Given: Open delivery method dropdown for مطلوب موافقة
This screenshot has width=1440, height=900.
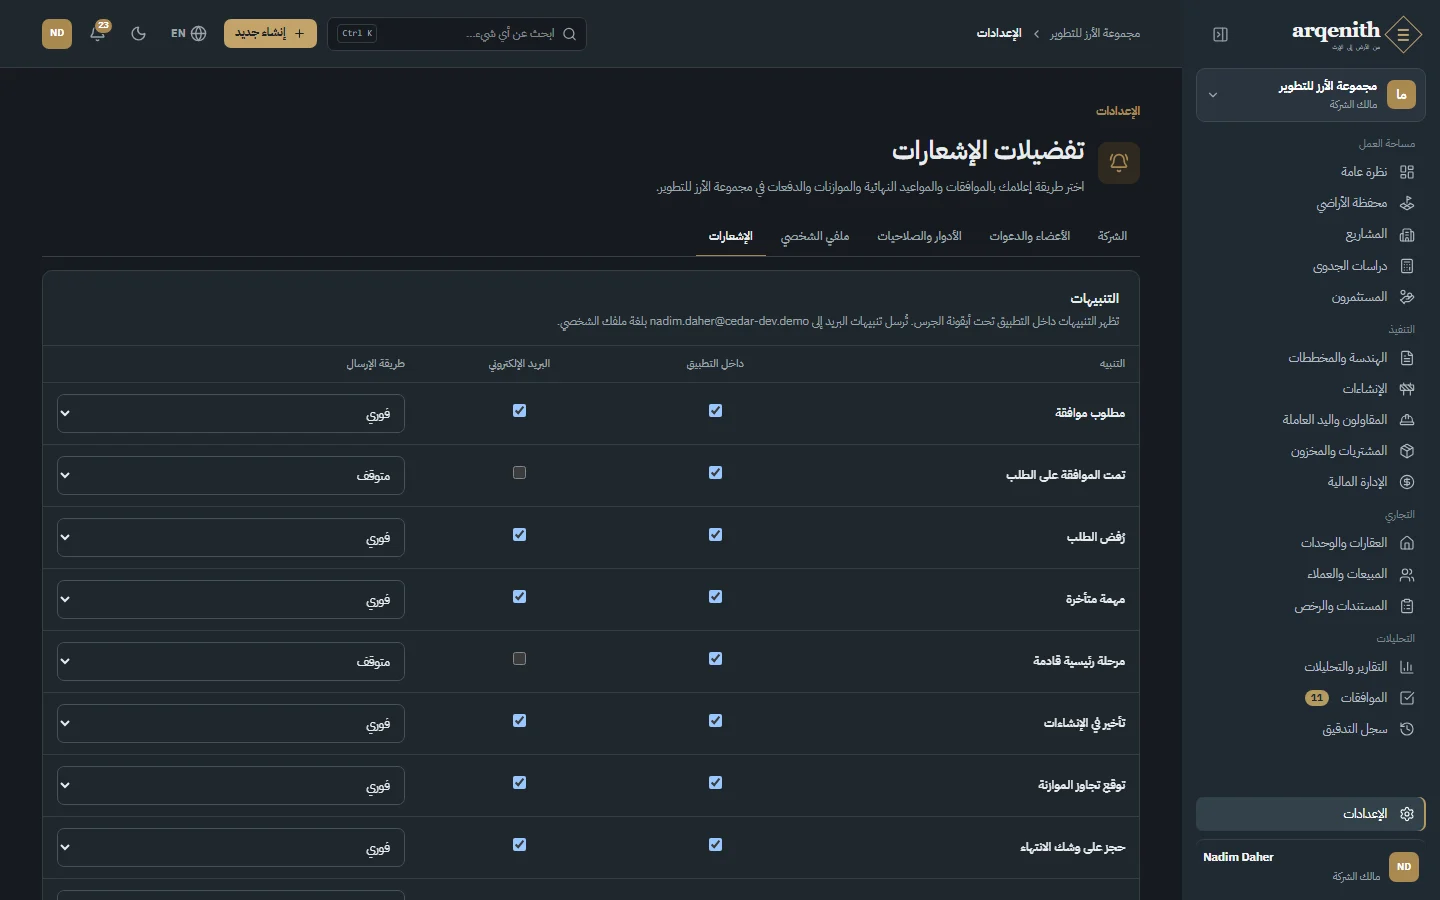Looking at the screenshot, I should 231,414.
